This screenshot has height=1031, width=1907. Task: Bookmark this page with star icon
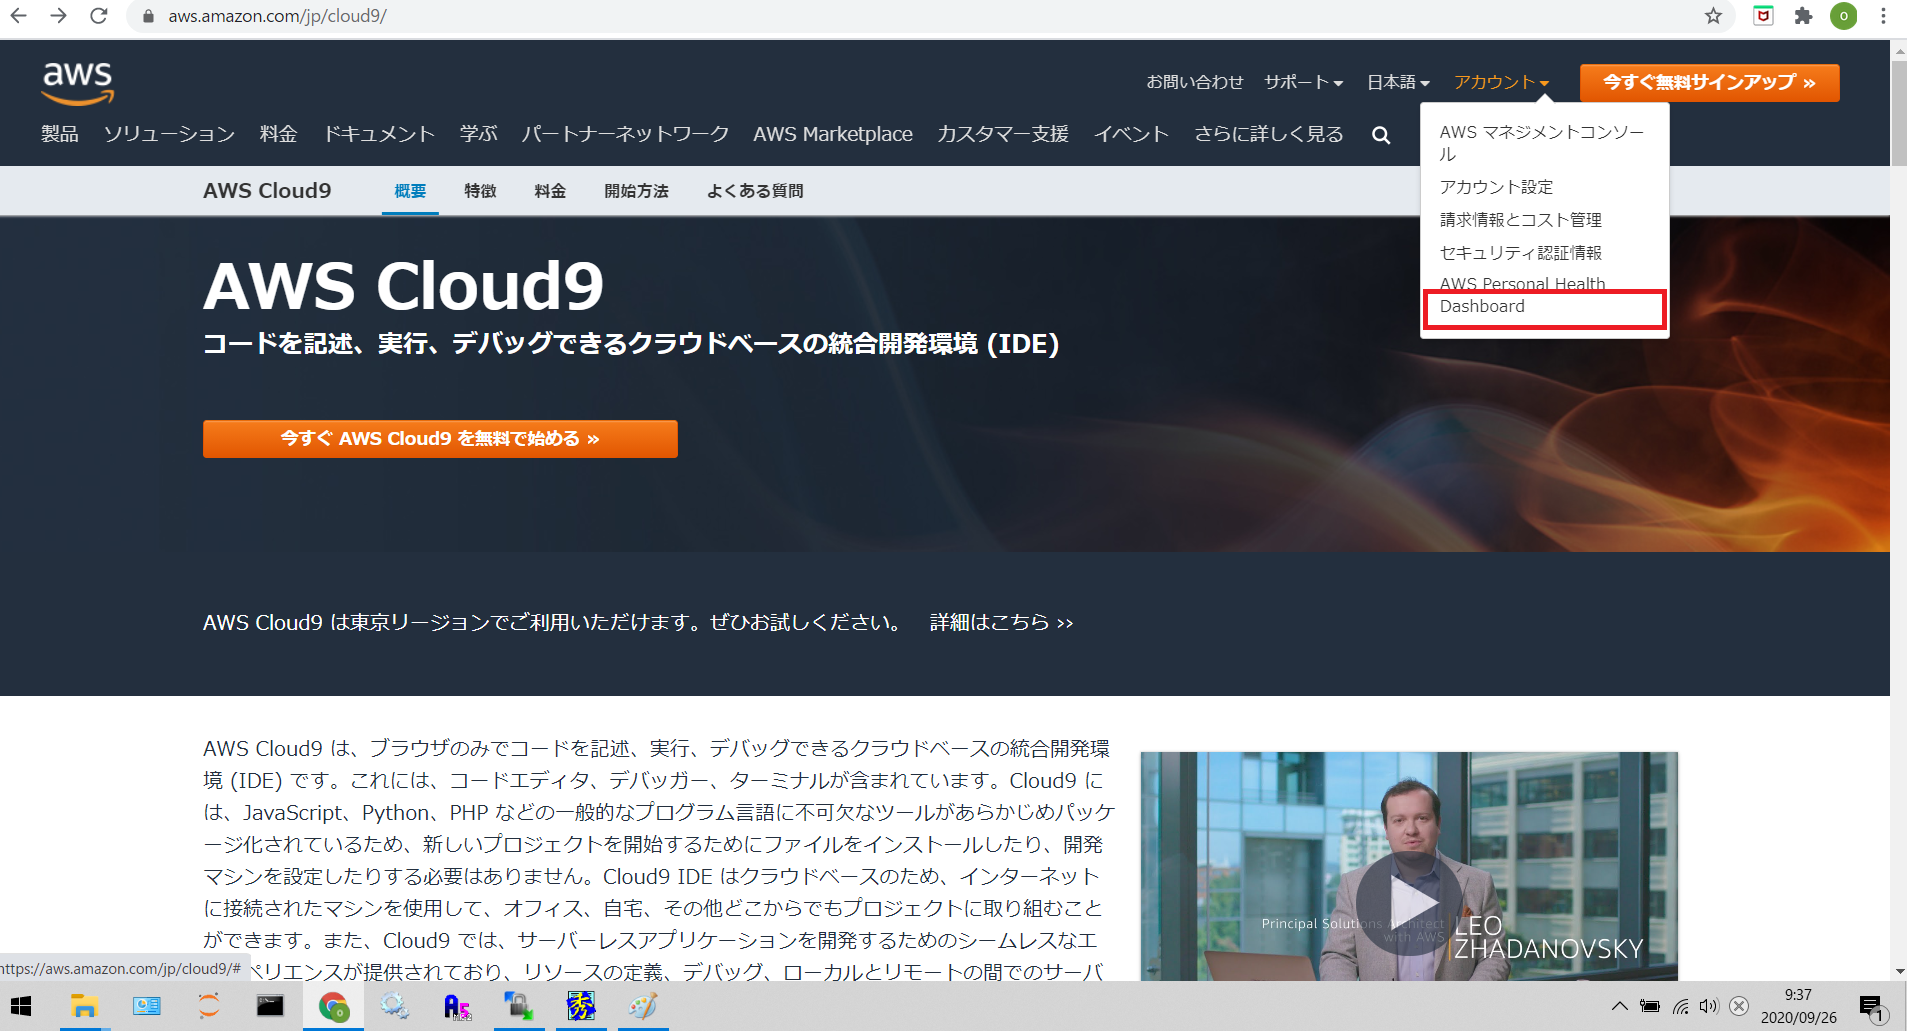coord(1713,16)
